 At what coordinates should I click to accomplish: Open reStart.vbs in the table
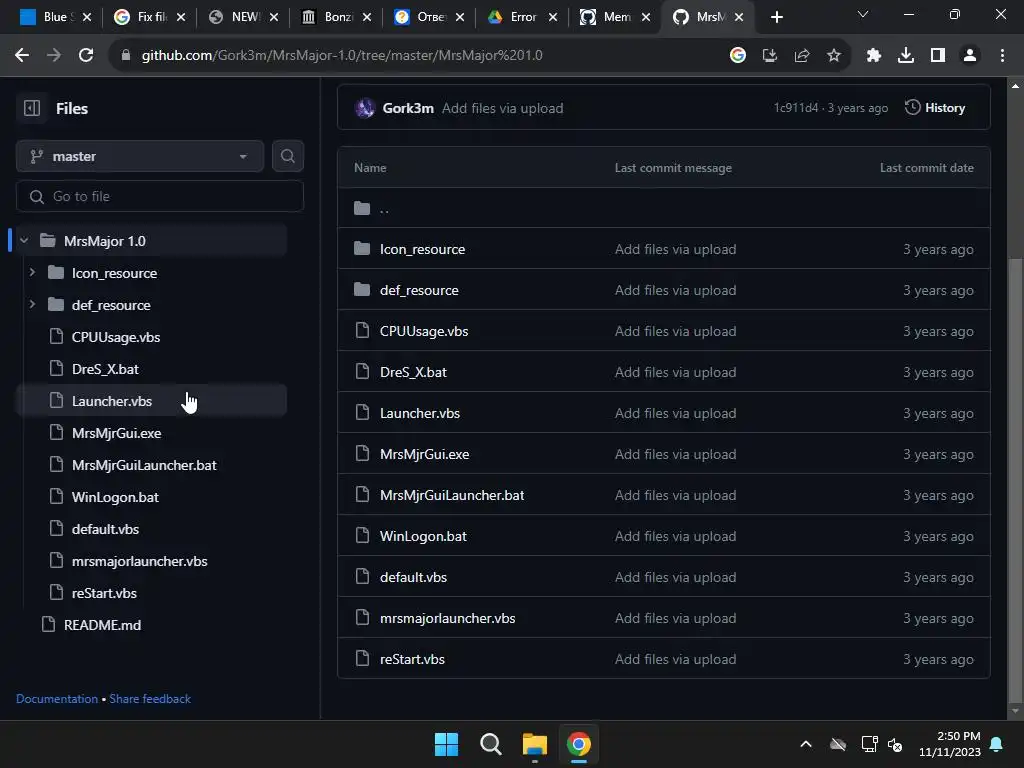(412, 660)
